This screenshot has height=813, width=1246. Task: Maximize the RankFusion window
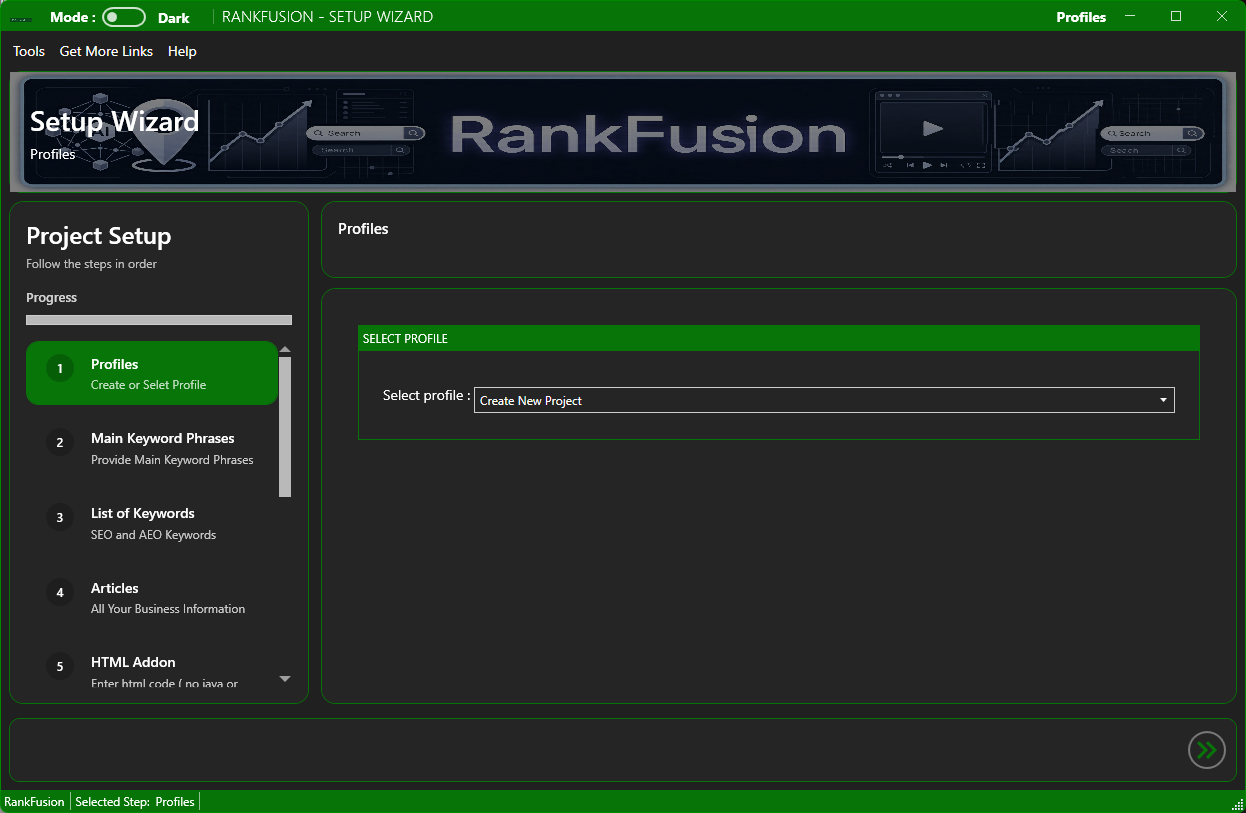click(1176, 16)
